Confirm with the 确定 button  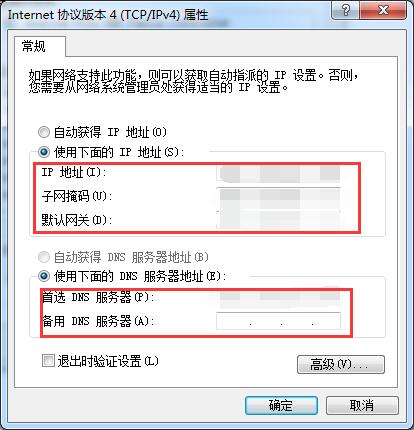point(281,405)
